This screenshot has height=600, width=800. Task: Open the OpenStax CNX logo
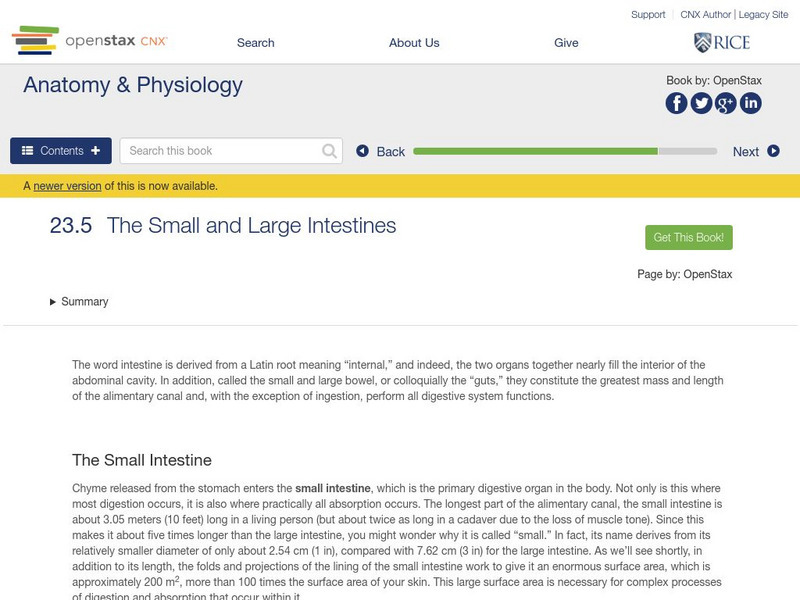(90, 41)
